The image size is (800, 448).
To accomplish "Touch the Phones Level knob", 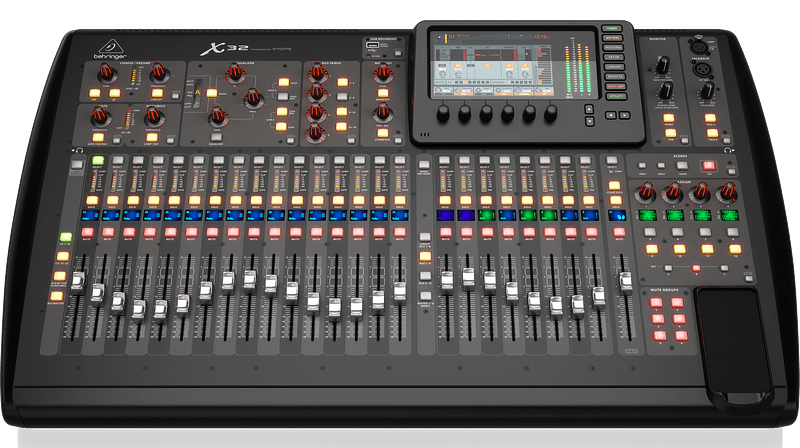I will click(666, 91).
